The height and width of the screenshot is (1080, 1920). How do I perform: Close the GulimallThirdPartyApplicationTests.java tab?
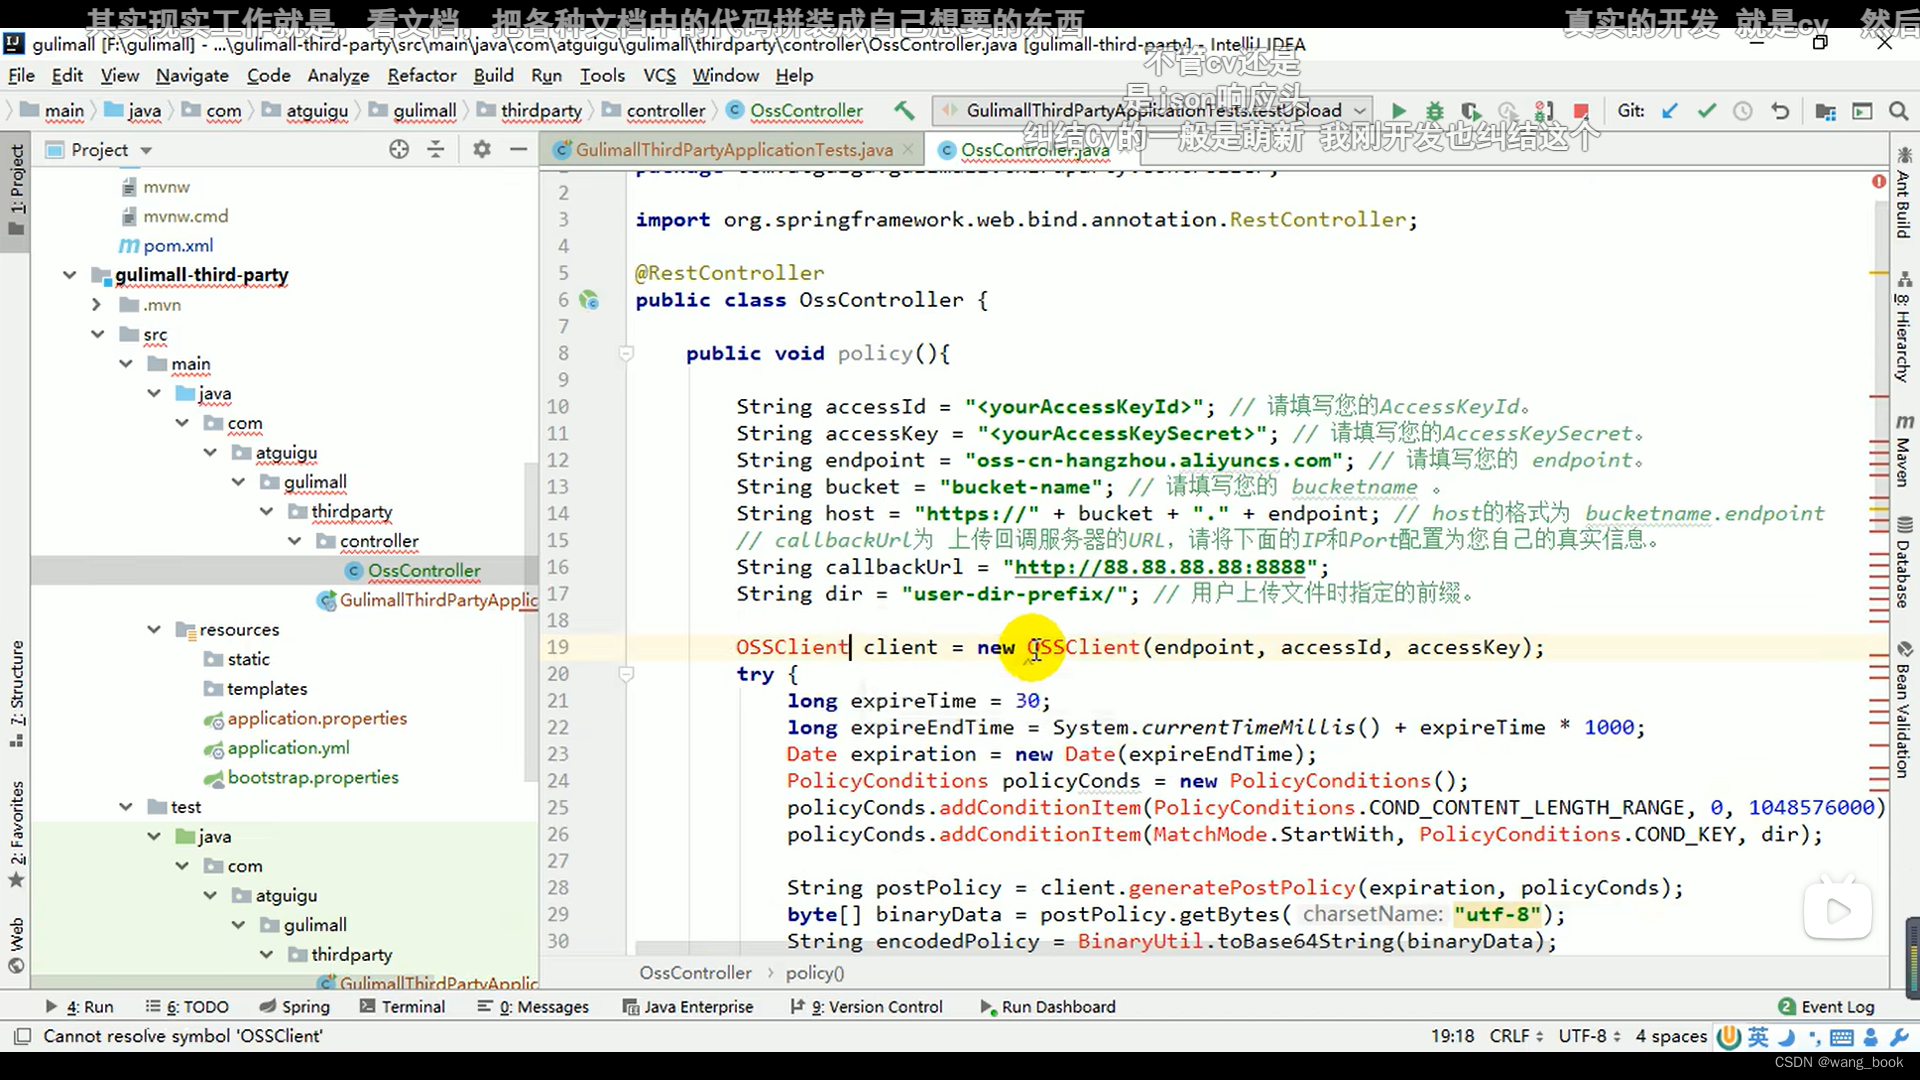(x=908, y=149)
